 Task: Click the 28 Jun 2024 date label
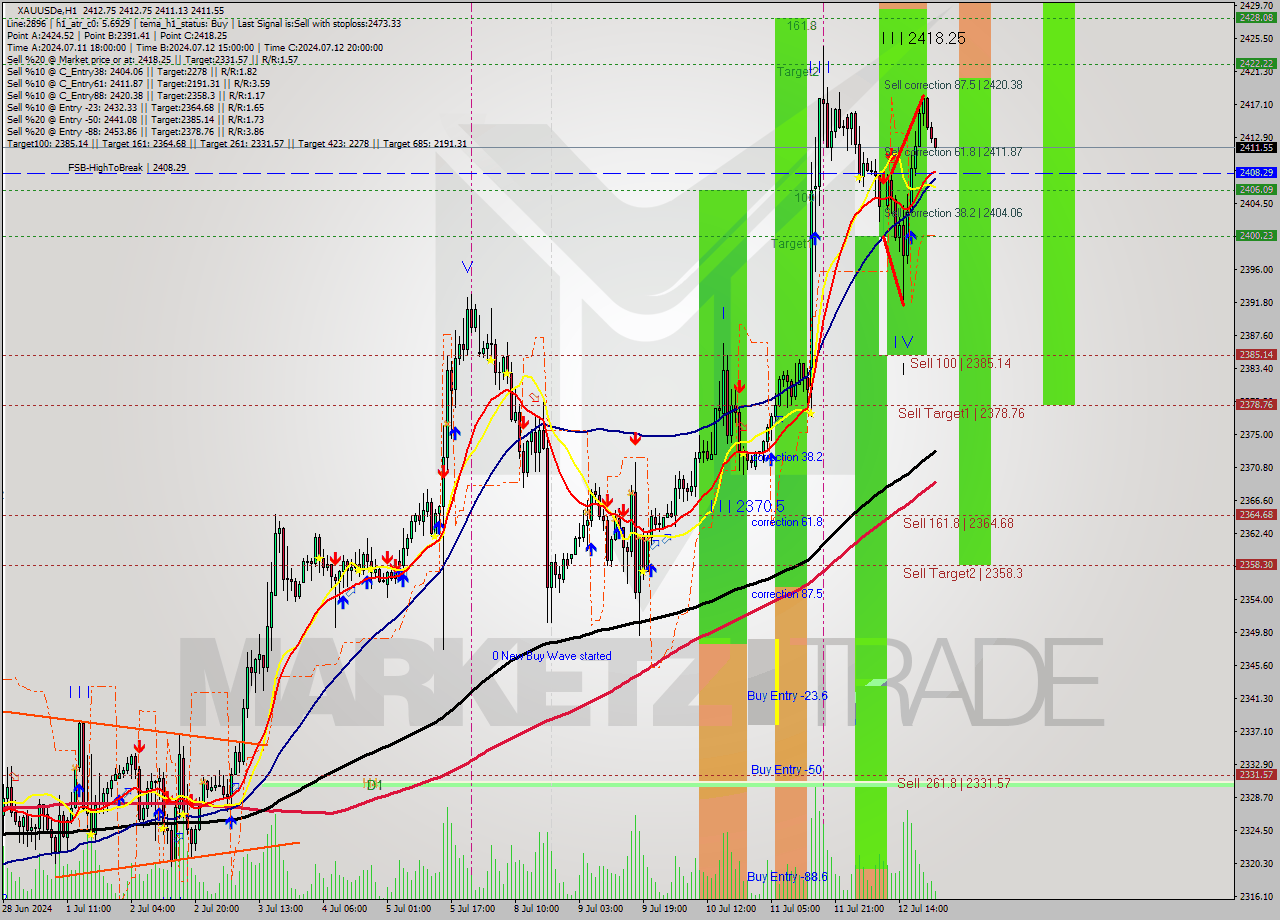click(x=25, y=909)
